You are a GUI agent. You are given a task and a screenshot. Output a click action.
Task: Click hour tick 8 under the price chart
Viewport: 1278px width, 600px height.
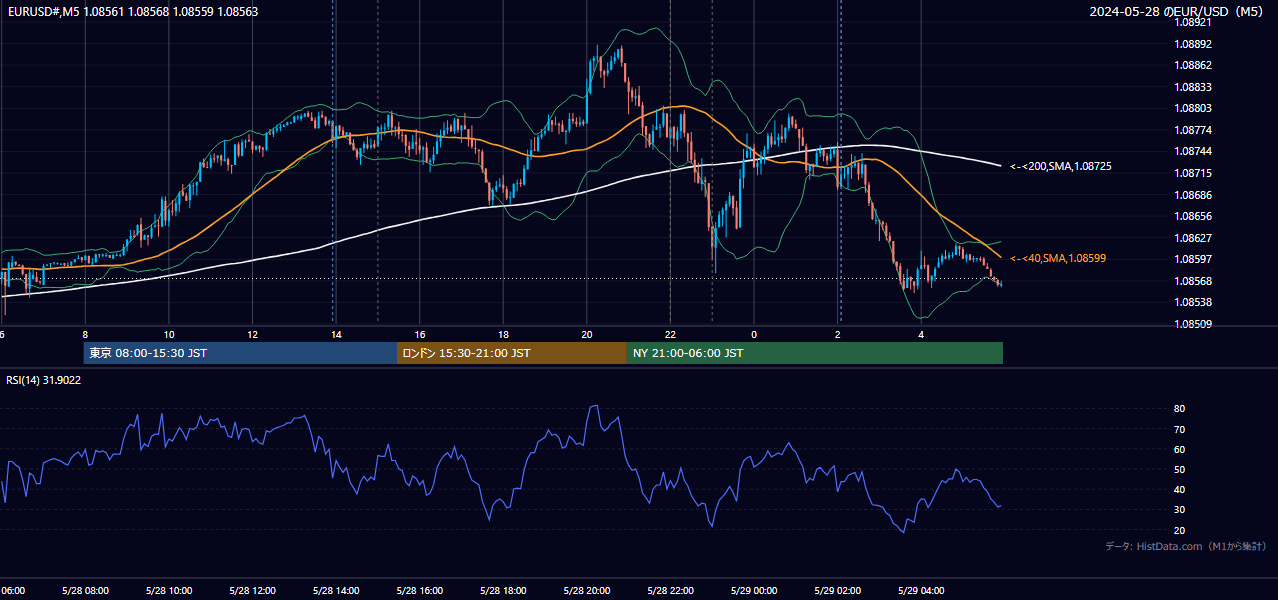85,335
